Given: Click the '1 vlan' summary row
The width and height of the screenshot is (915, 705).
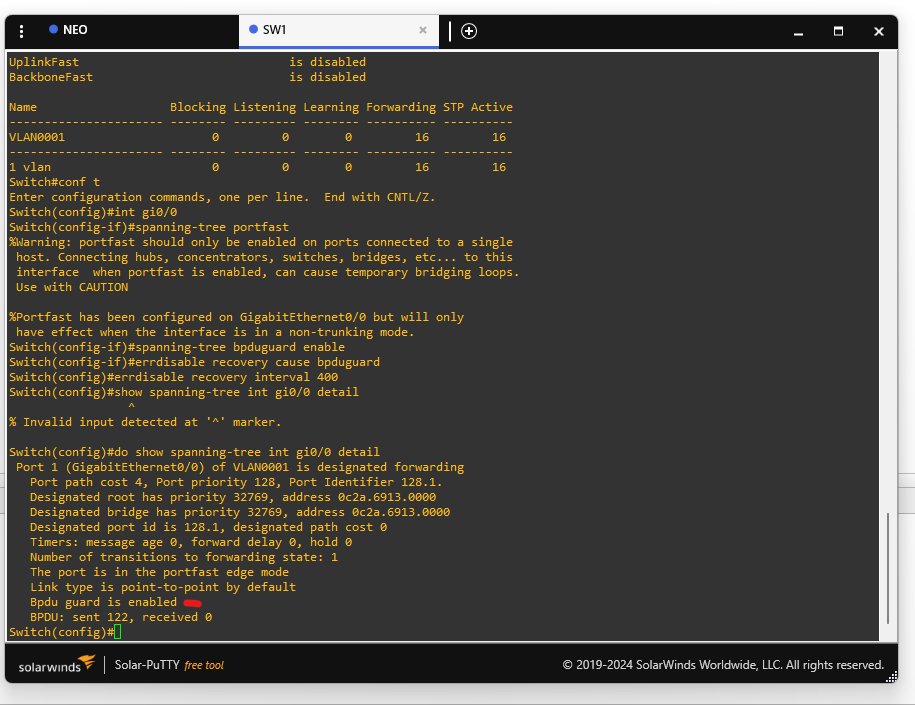Looking at the screenshot, I should pos(257,167).
